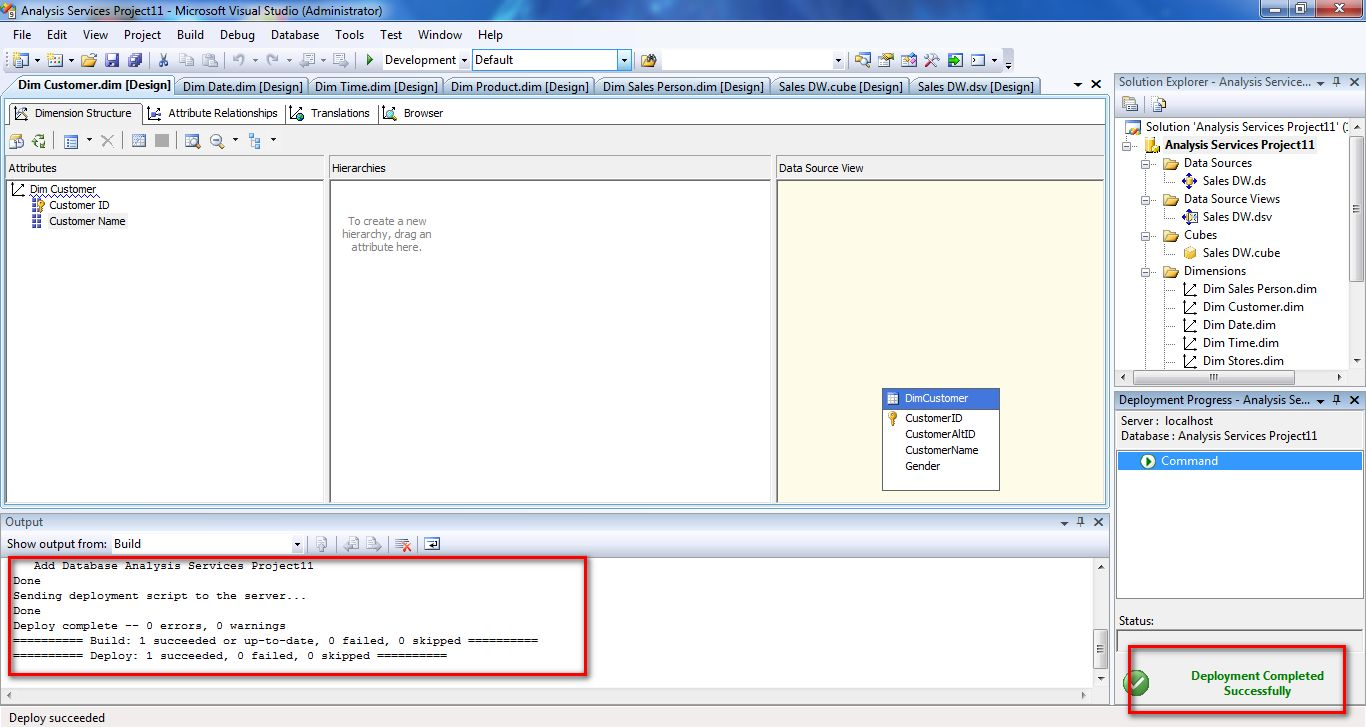Open the Database menu

pyautogui.click(x=295, y=35)
